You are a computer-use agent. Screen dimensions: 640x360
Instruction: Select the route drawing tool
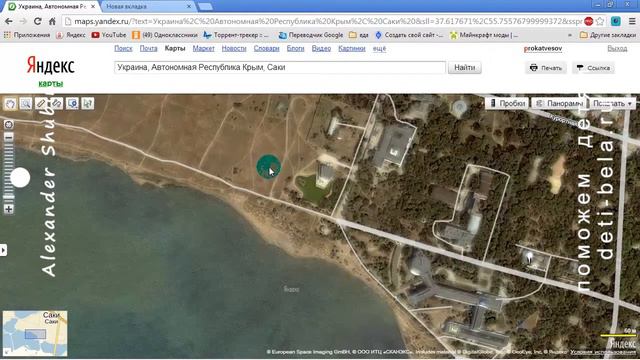[57, 104]
